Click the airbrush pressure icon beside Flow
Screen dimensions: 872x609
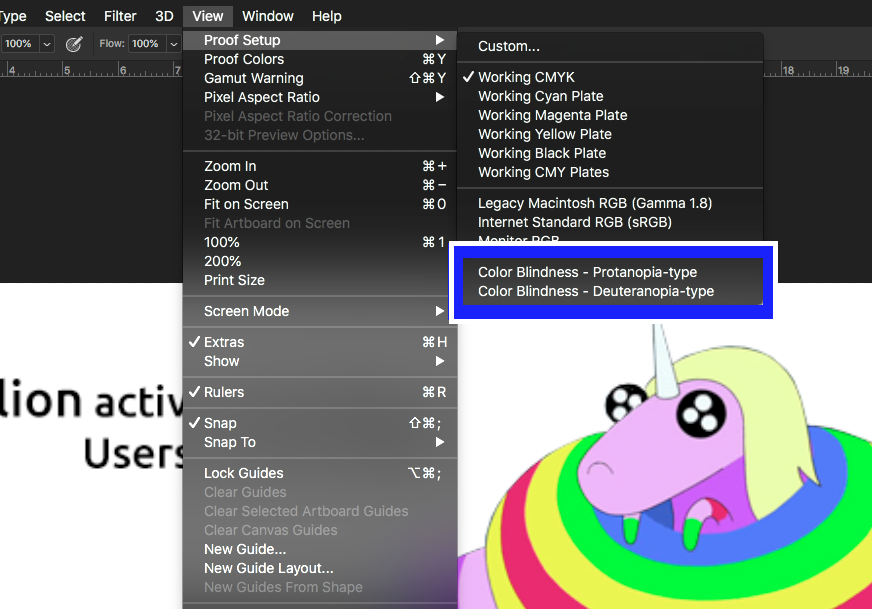[x=74, y=43]
